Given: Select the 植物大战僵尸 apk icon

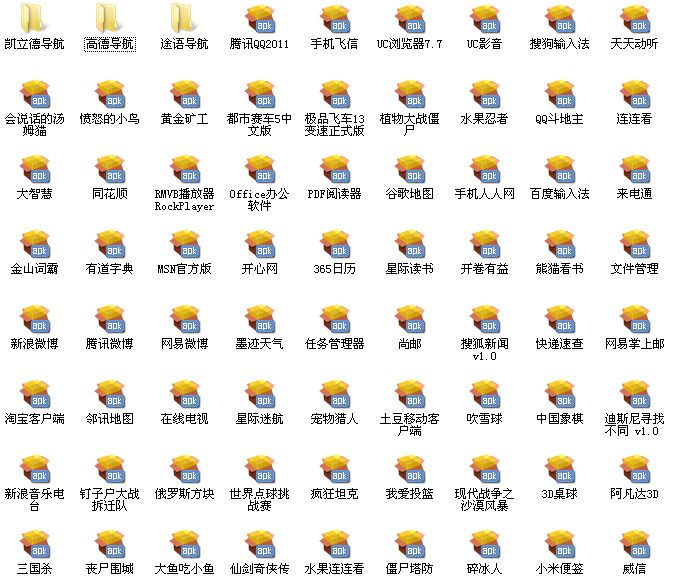Looking at the screenshot, I should [x=410, y=94].
